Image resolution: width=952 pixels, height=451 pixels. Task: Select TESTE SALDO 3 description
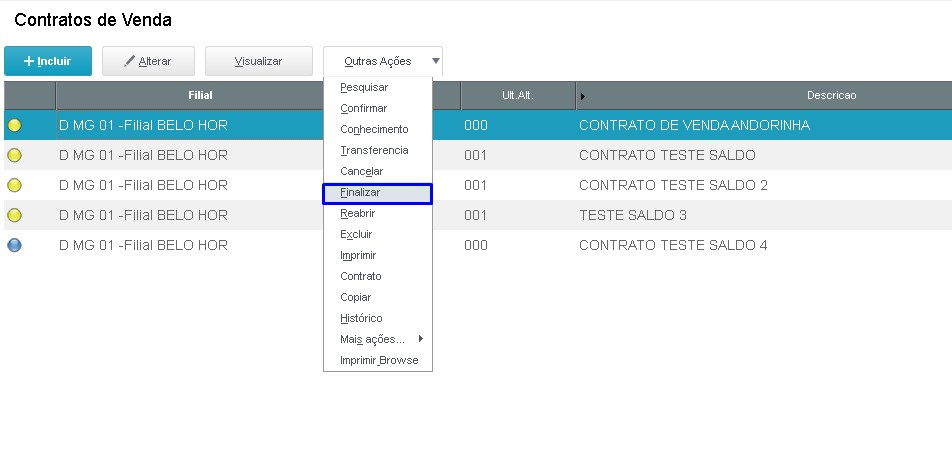point(633,215)
